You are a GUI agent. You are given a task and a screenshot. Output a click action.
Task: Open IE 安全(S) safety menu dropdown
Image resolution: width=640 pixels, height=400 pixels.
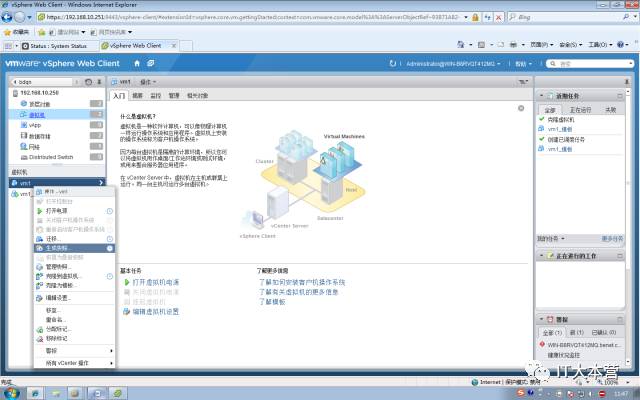pos(571,44)
